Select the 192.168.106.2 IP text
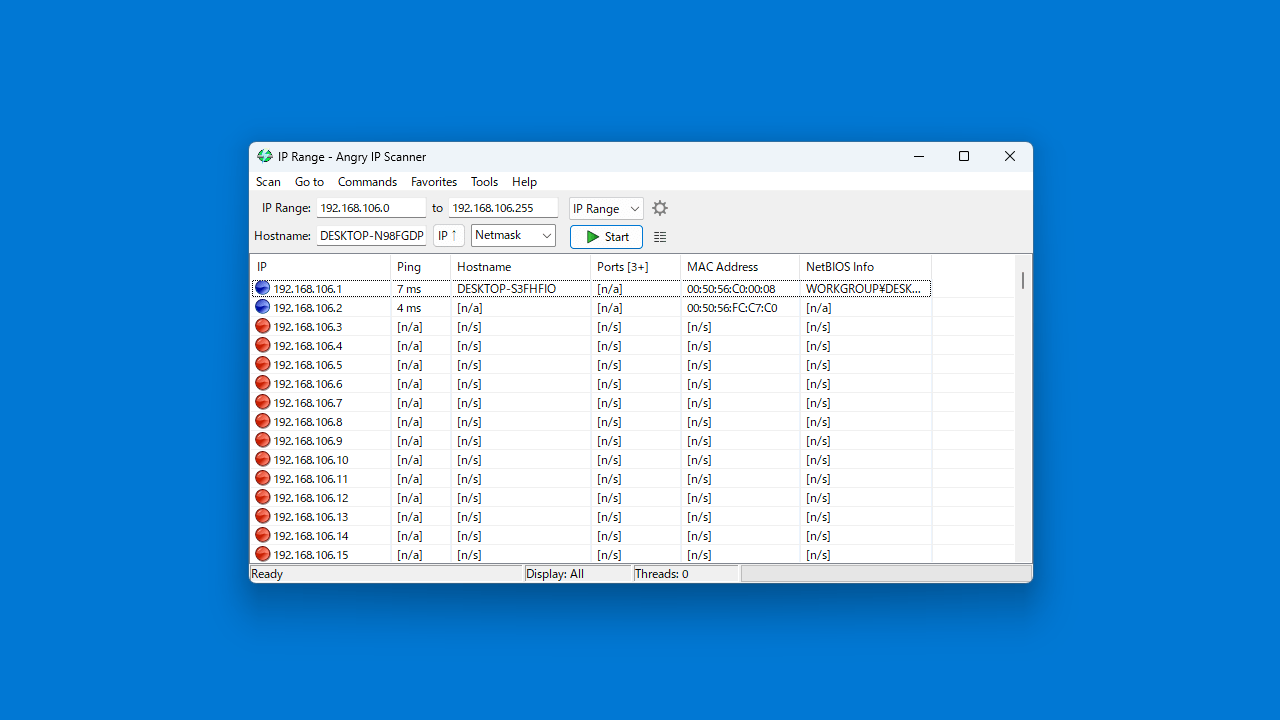Image resolution: width=1280 pixels, height=720 pixels. tap(307, 308)
